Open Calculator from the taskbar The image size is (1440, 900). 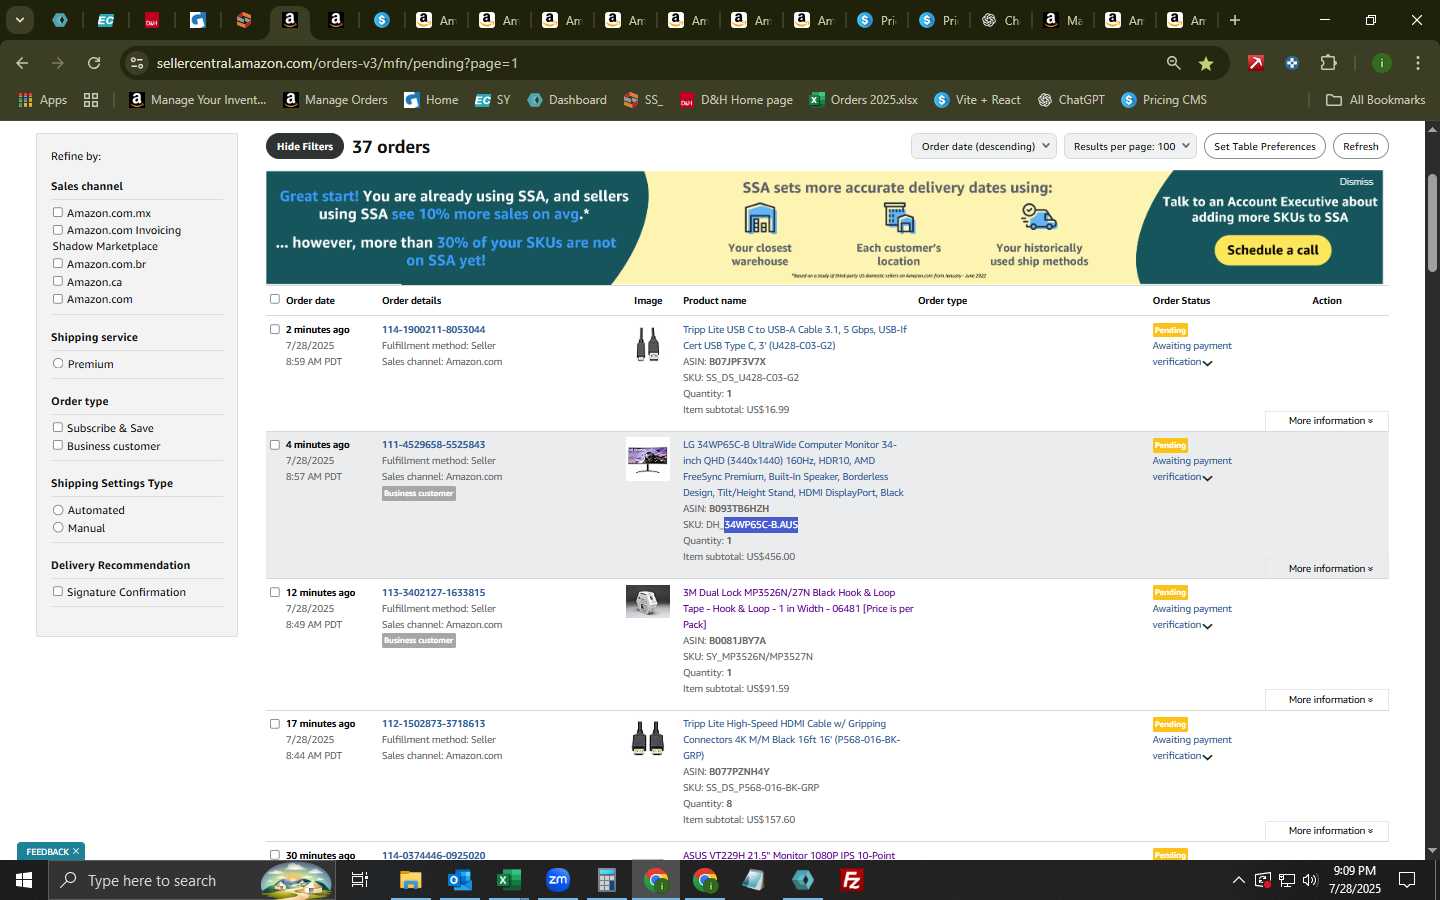coord(606,880)
